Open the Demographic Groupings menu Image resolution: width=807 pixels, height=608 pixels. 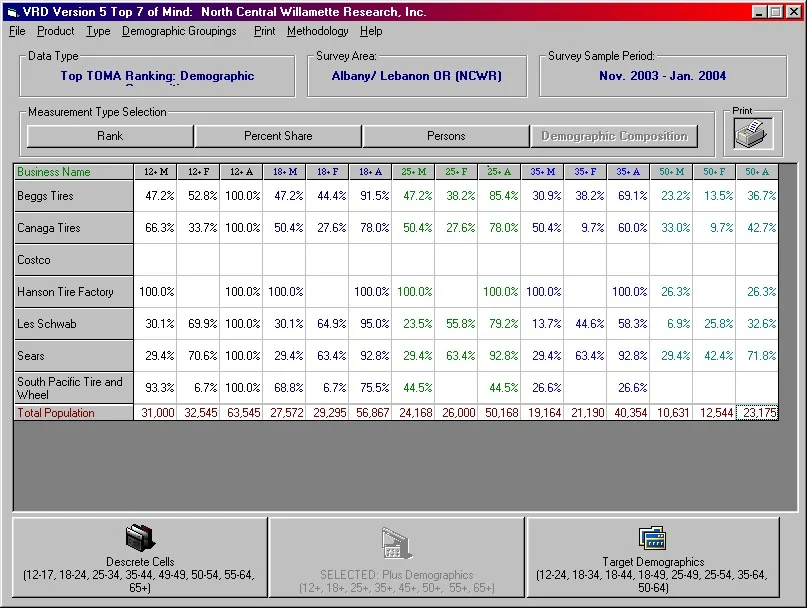(x=179, y=31)
